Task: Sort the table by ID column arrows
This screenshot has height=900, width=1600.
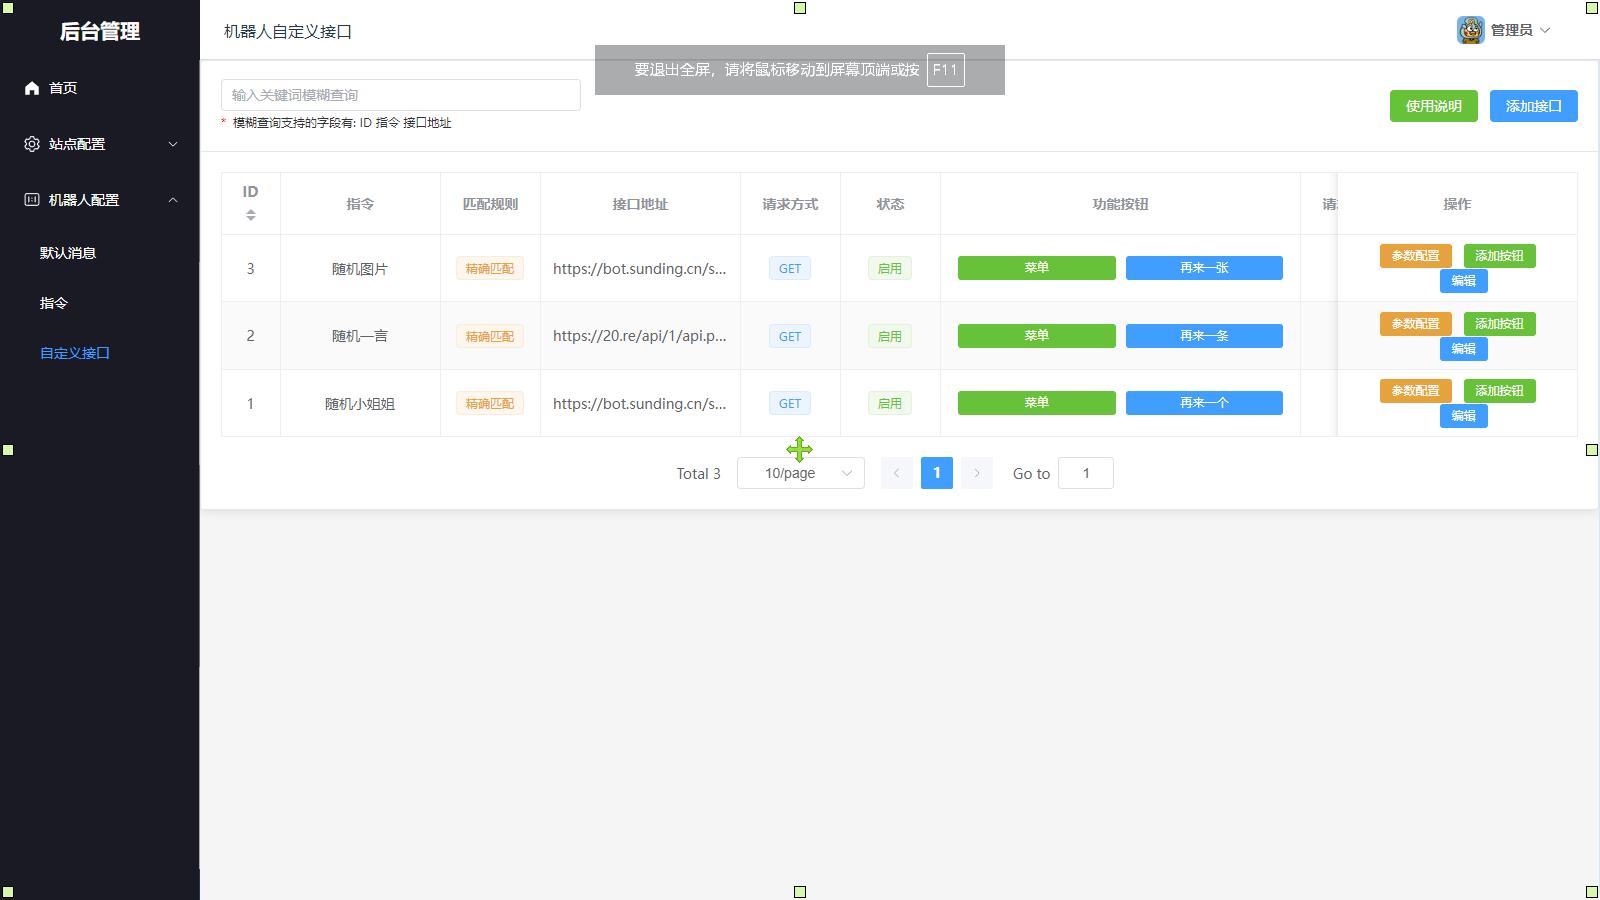Action: [250, 215]
